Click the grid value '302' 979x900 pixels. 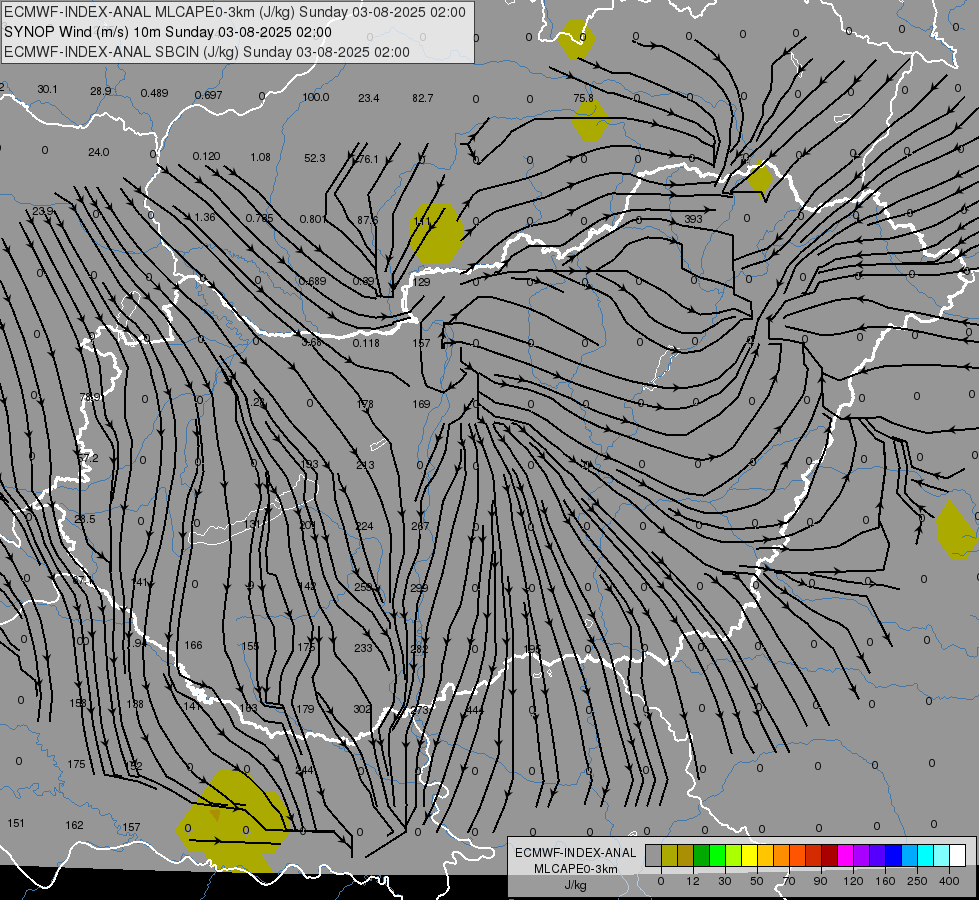click(x=362, y=709)
